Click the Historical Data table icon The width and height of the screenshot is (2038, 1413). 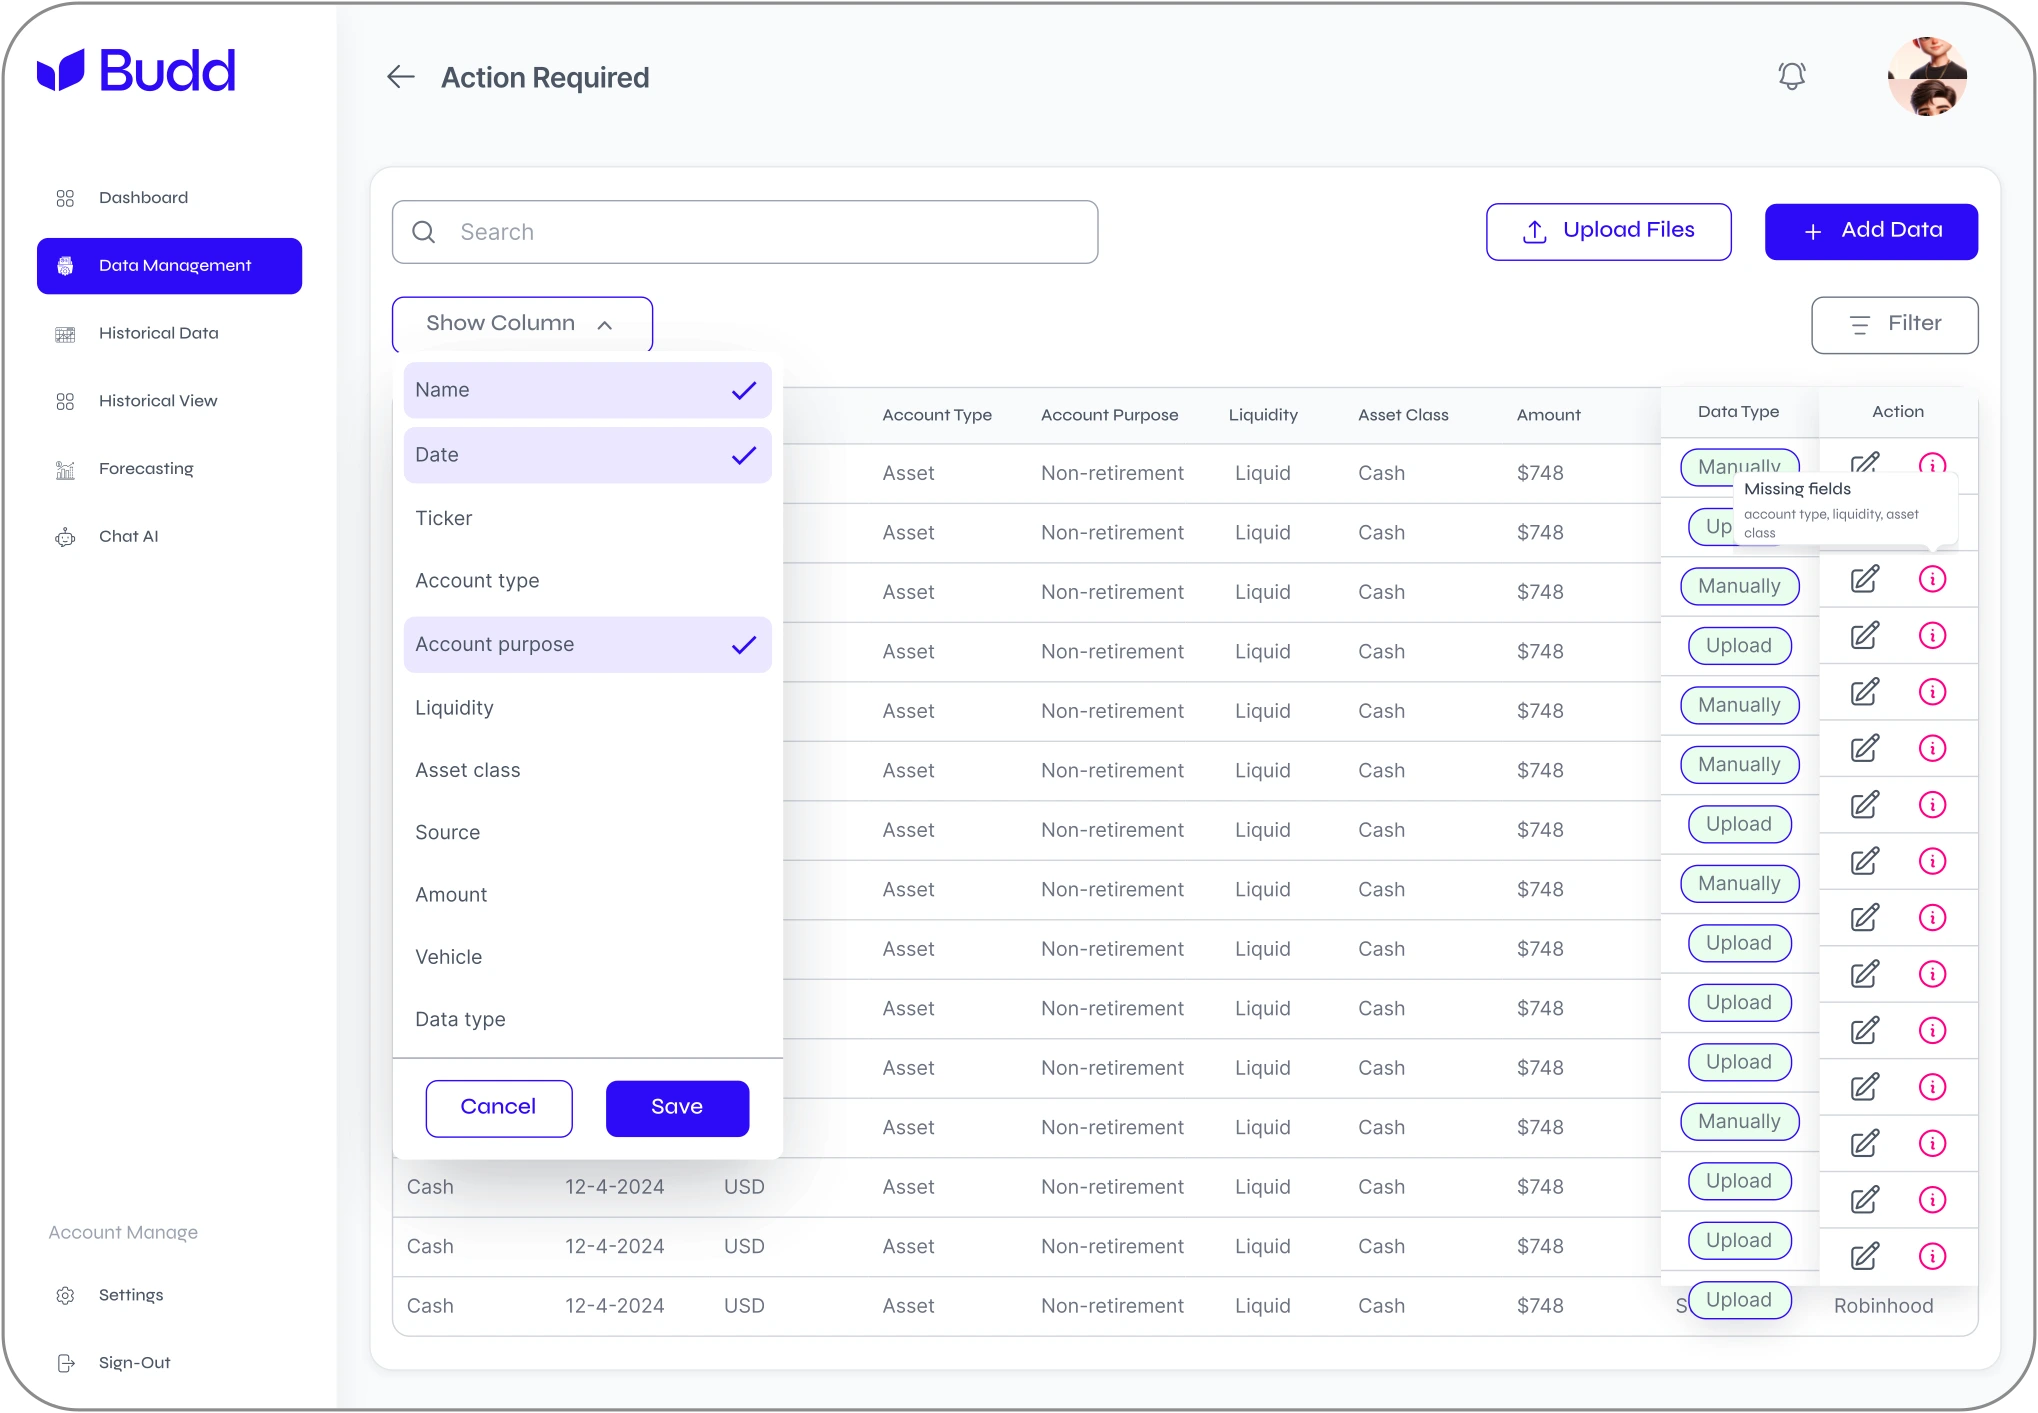[65, 334]
